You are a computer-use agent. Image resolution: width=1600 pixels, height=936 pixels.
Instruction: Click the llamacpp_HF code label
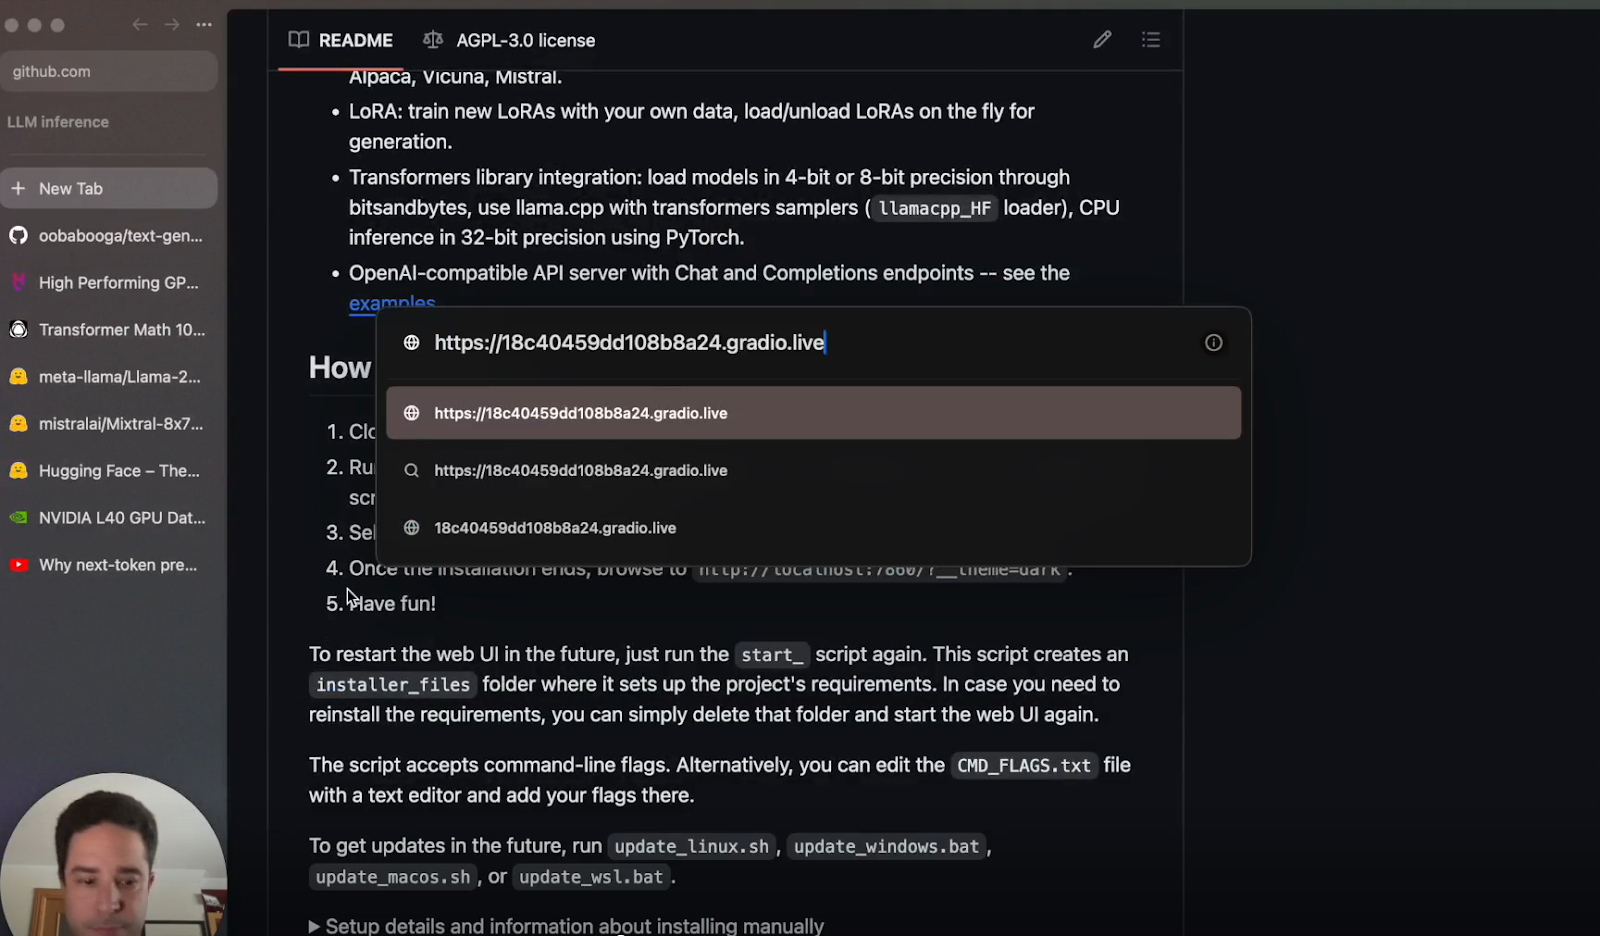[935, 208]
